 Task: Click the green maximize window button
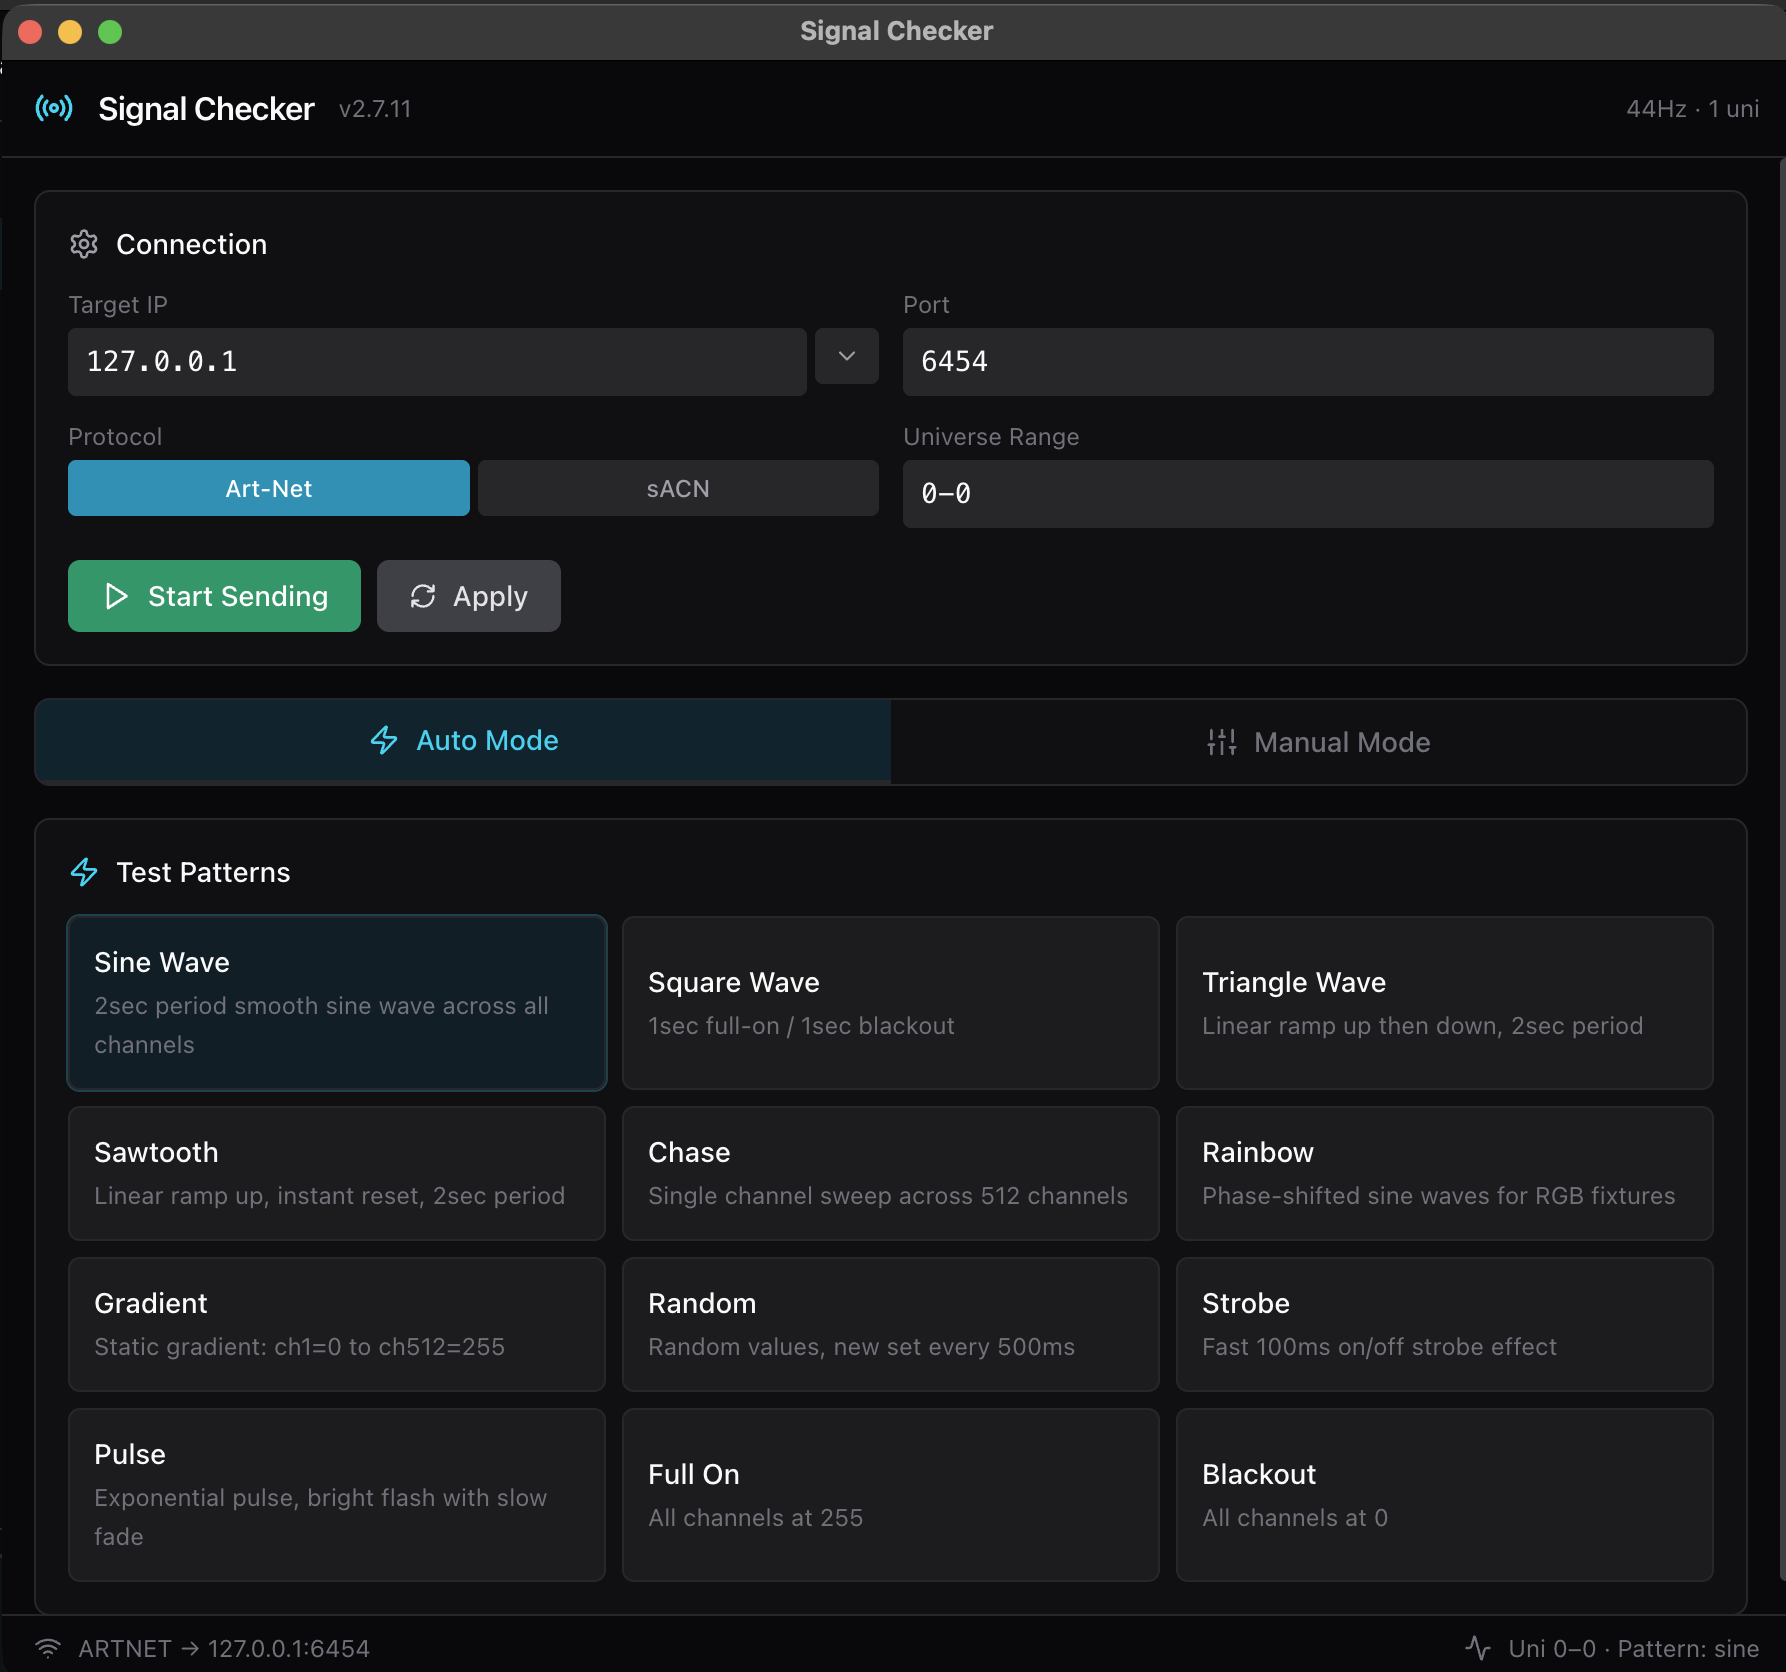coord(110,32)
